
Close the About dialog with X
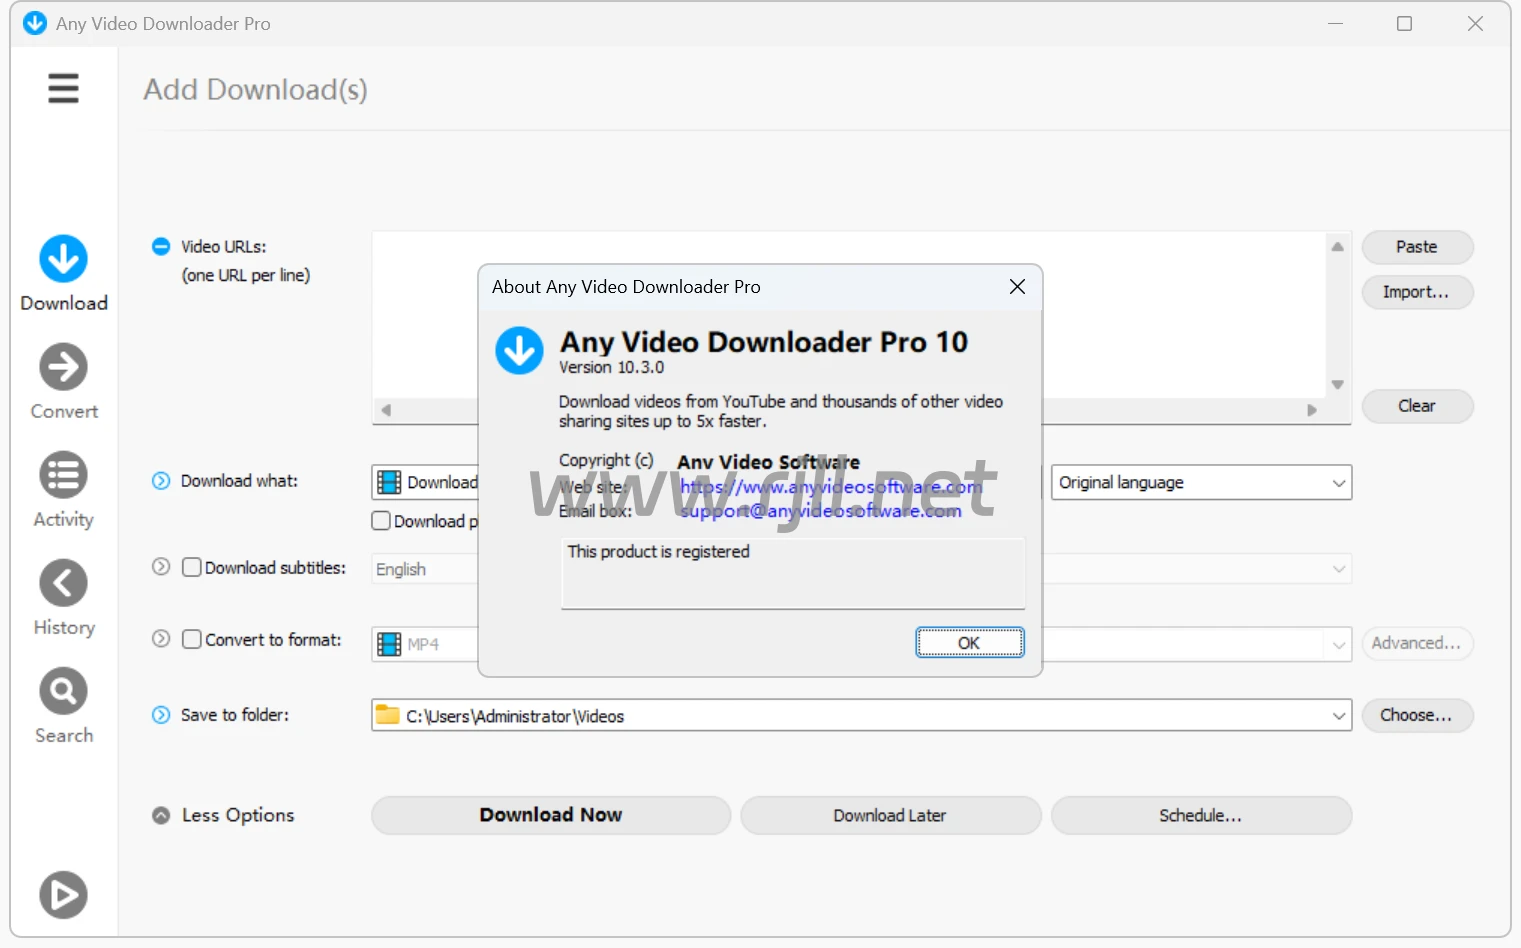(x=1017, y=287)
